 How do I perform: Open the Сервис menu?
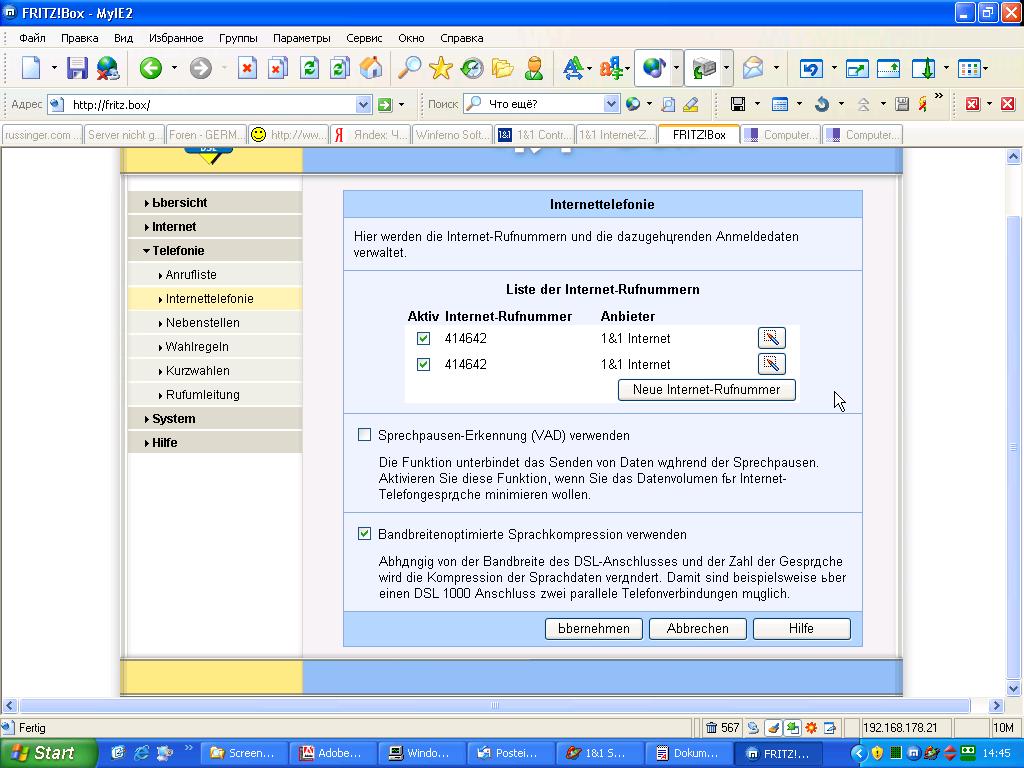(364, 38)
